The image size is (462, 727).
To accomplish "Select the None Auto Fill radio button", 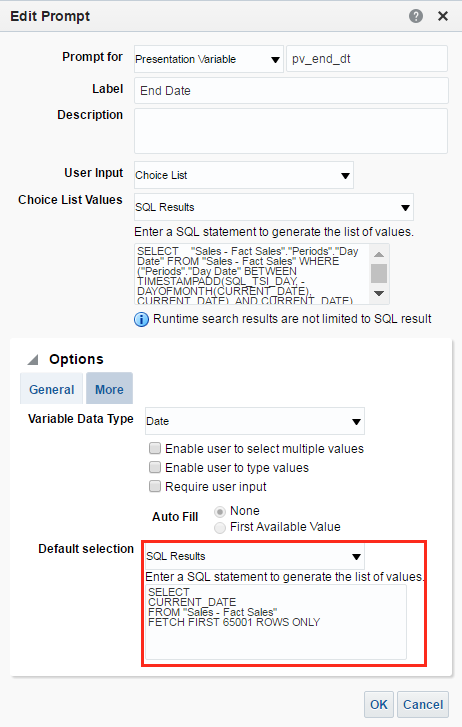I will pyautogui.click(x=220, y=511).
